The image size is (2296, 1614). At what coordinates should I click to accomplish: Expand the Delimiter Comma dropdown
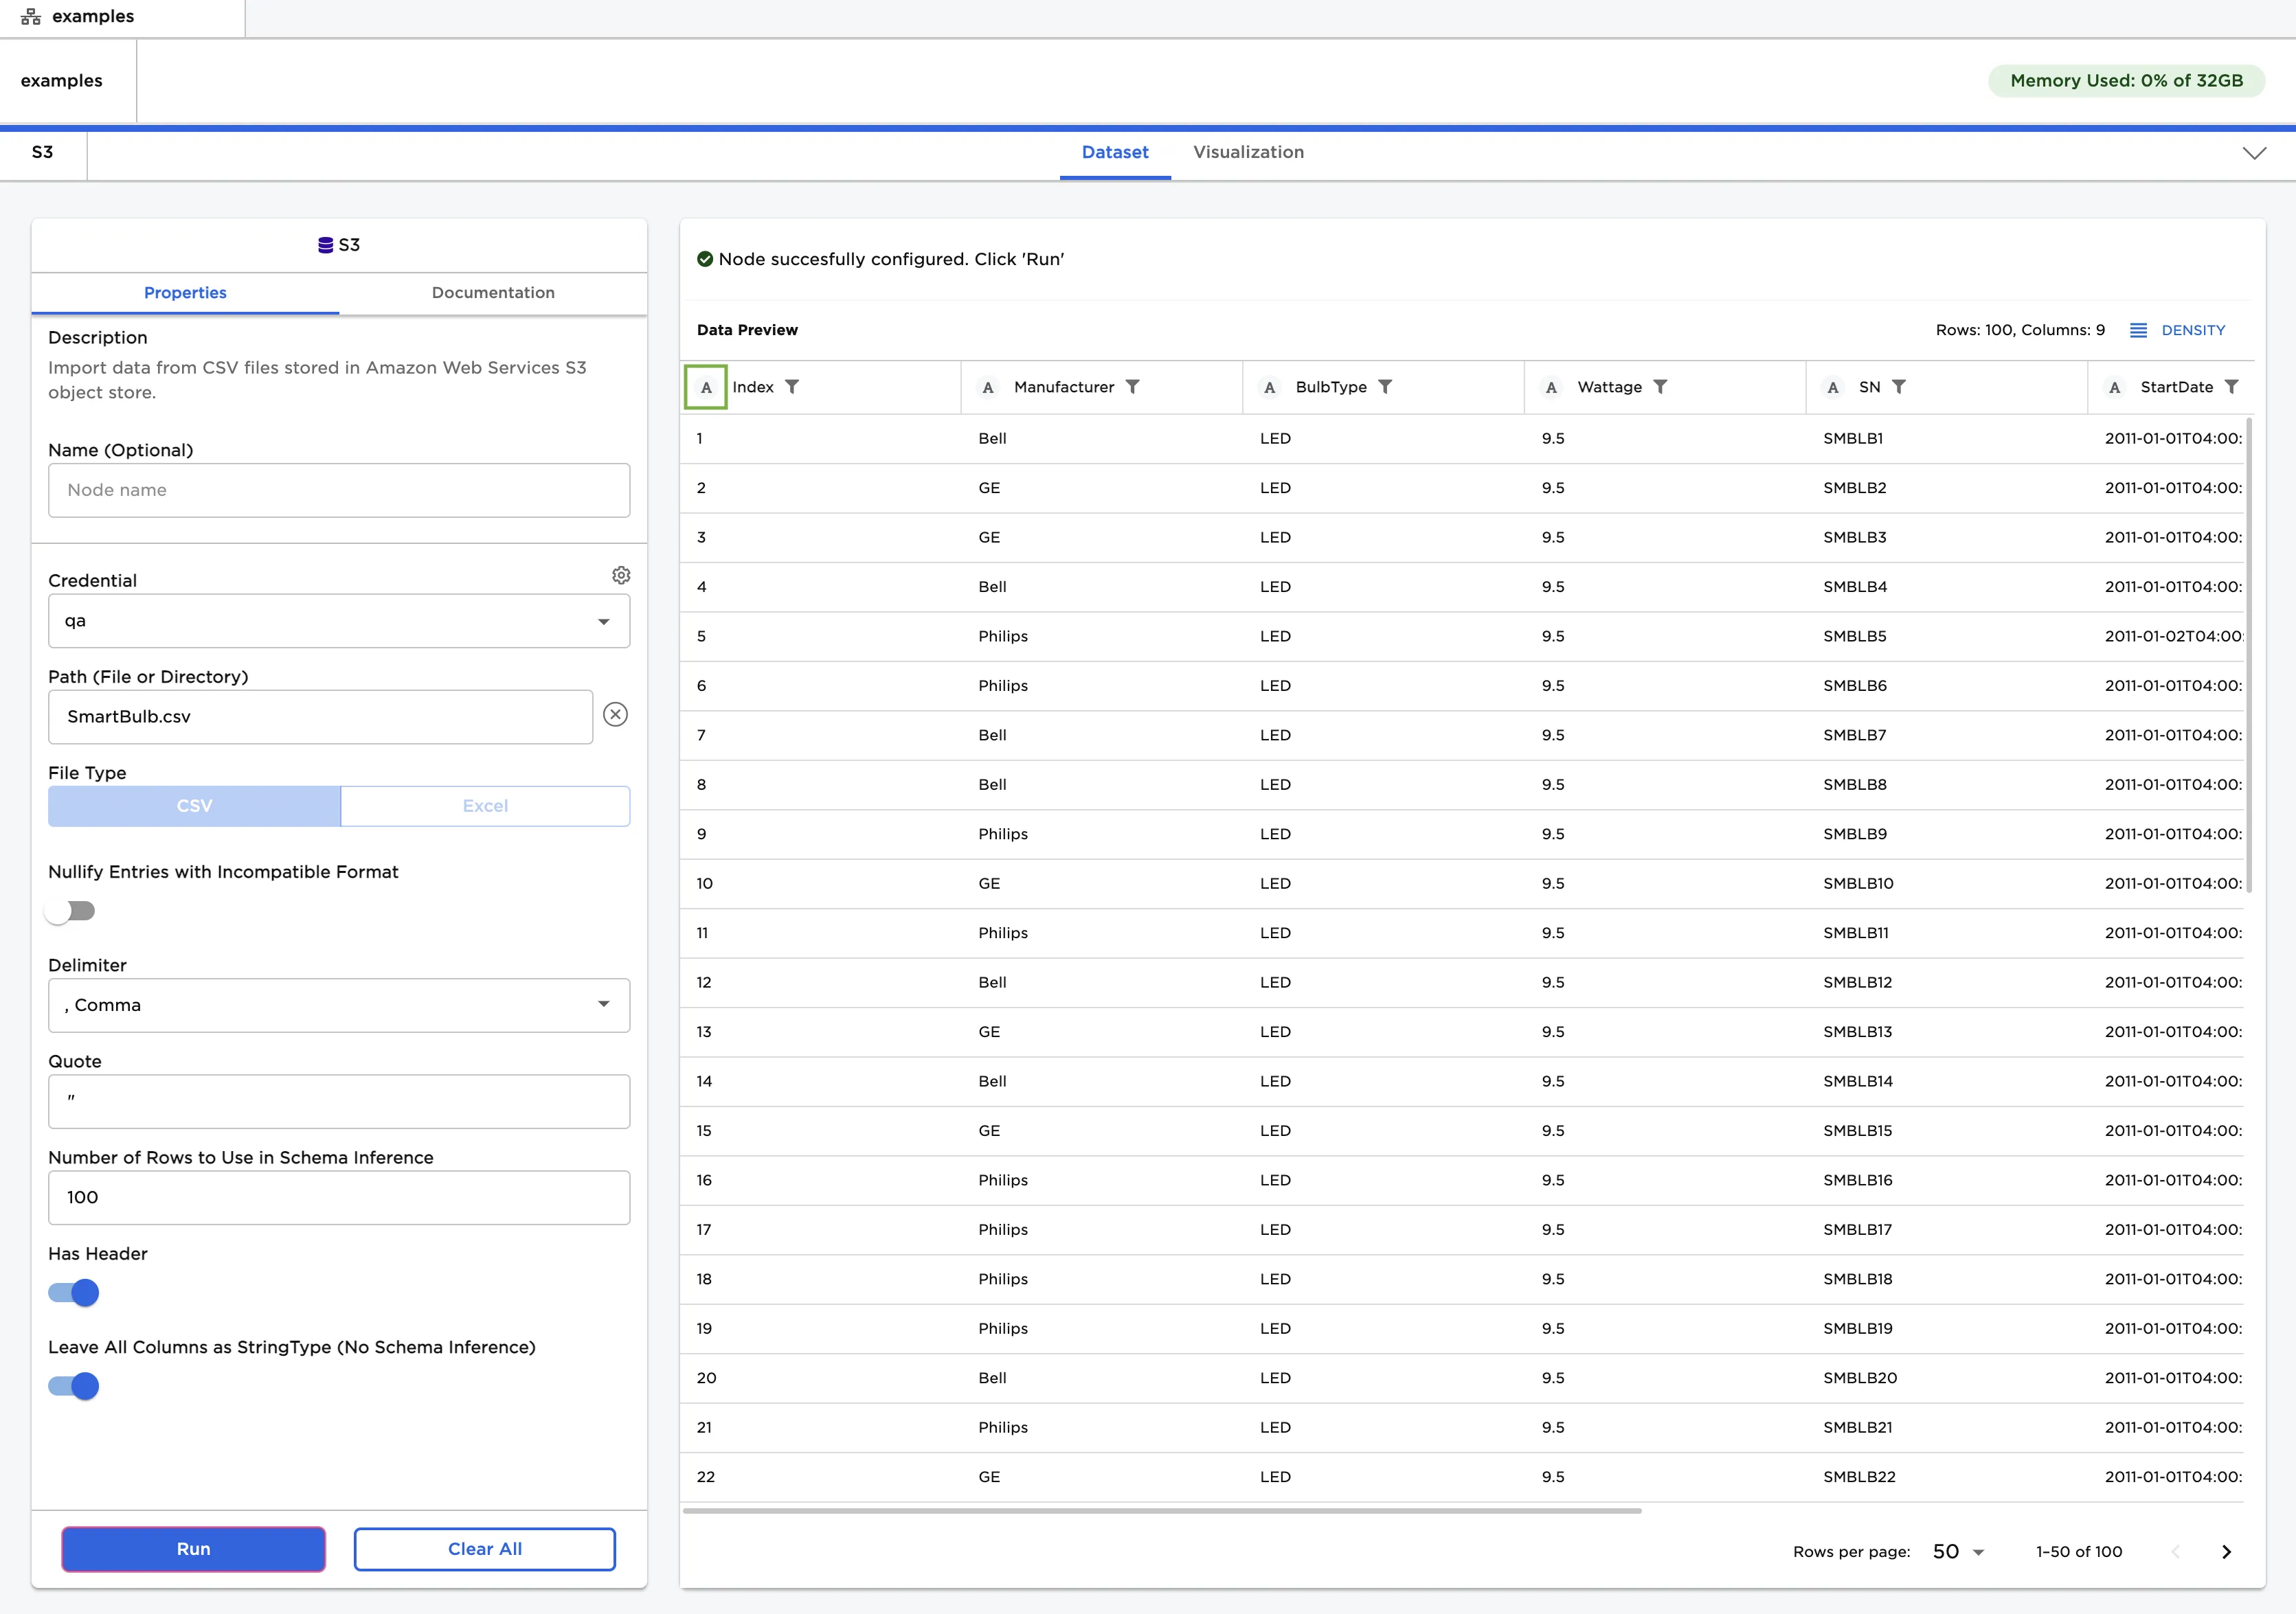point(339,1005)
